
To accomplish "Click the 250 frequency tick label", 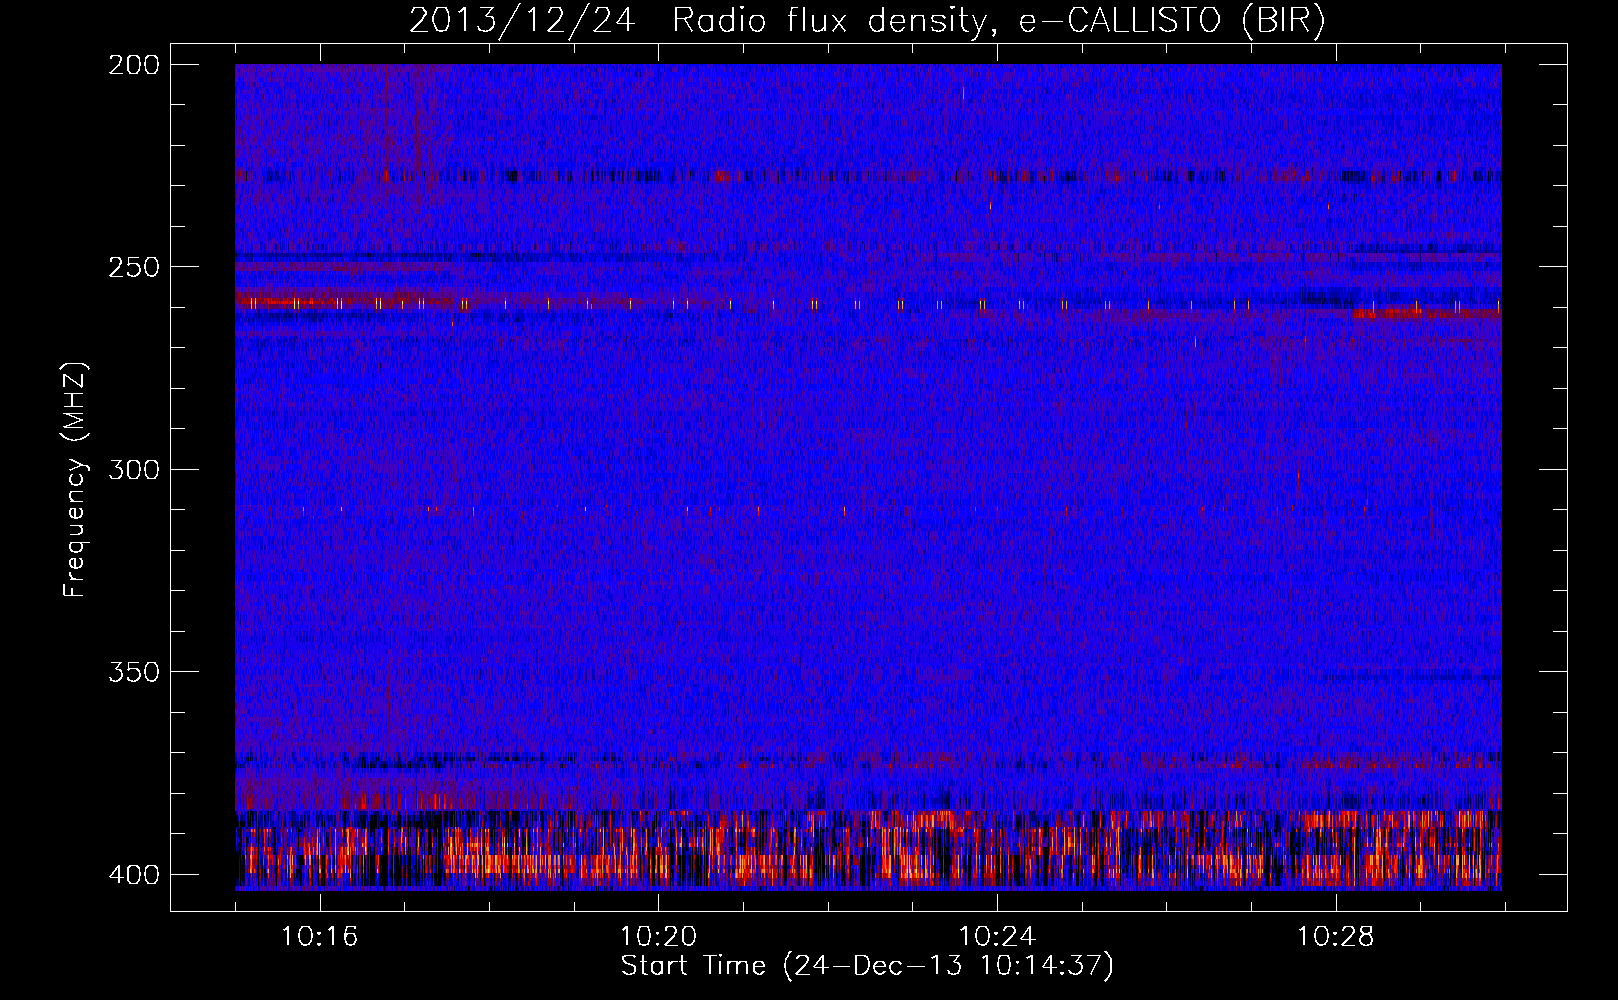I will 133,267.
